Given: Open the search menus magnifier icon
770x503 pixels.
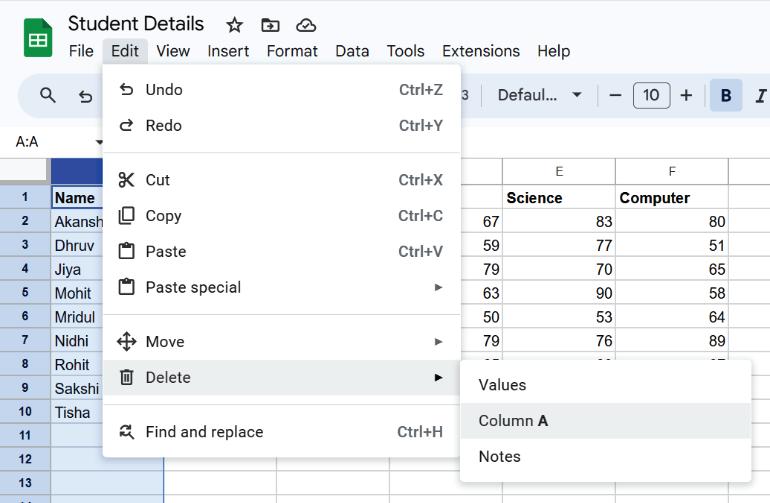Looking at the screenshot, I should pos(48,95).
